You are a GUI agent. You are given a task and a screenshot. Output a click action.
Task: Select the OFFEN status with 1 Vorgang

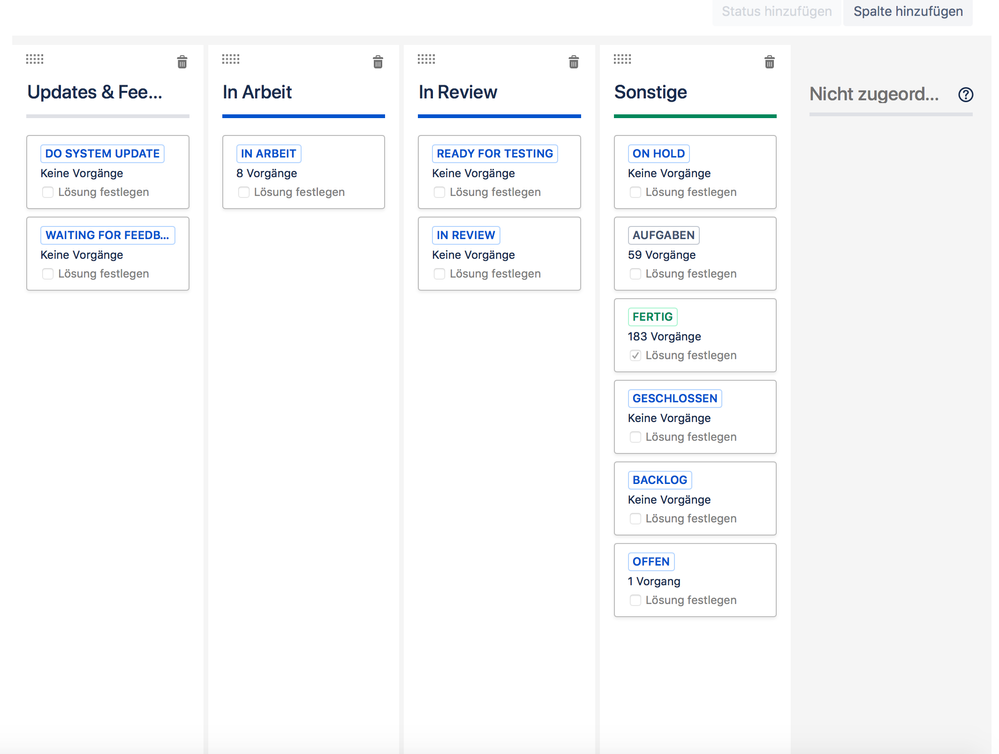651,561
